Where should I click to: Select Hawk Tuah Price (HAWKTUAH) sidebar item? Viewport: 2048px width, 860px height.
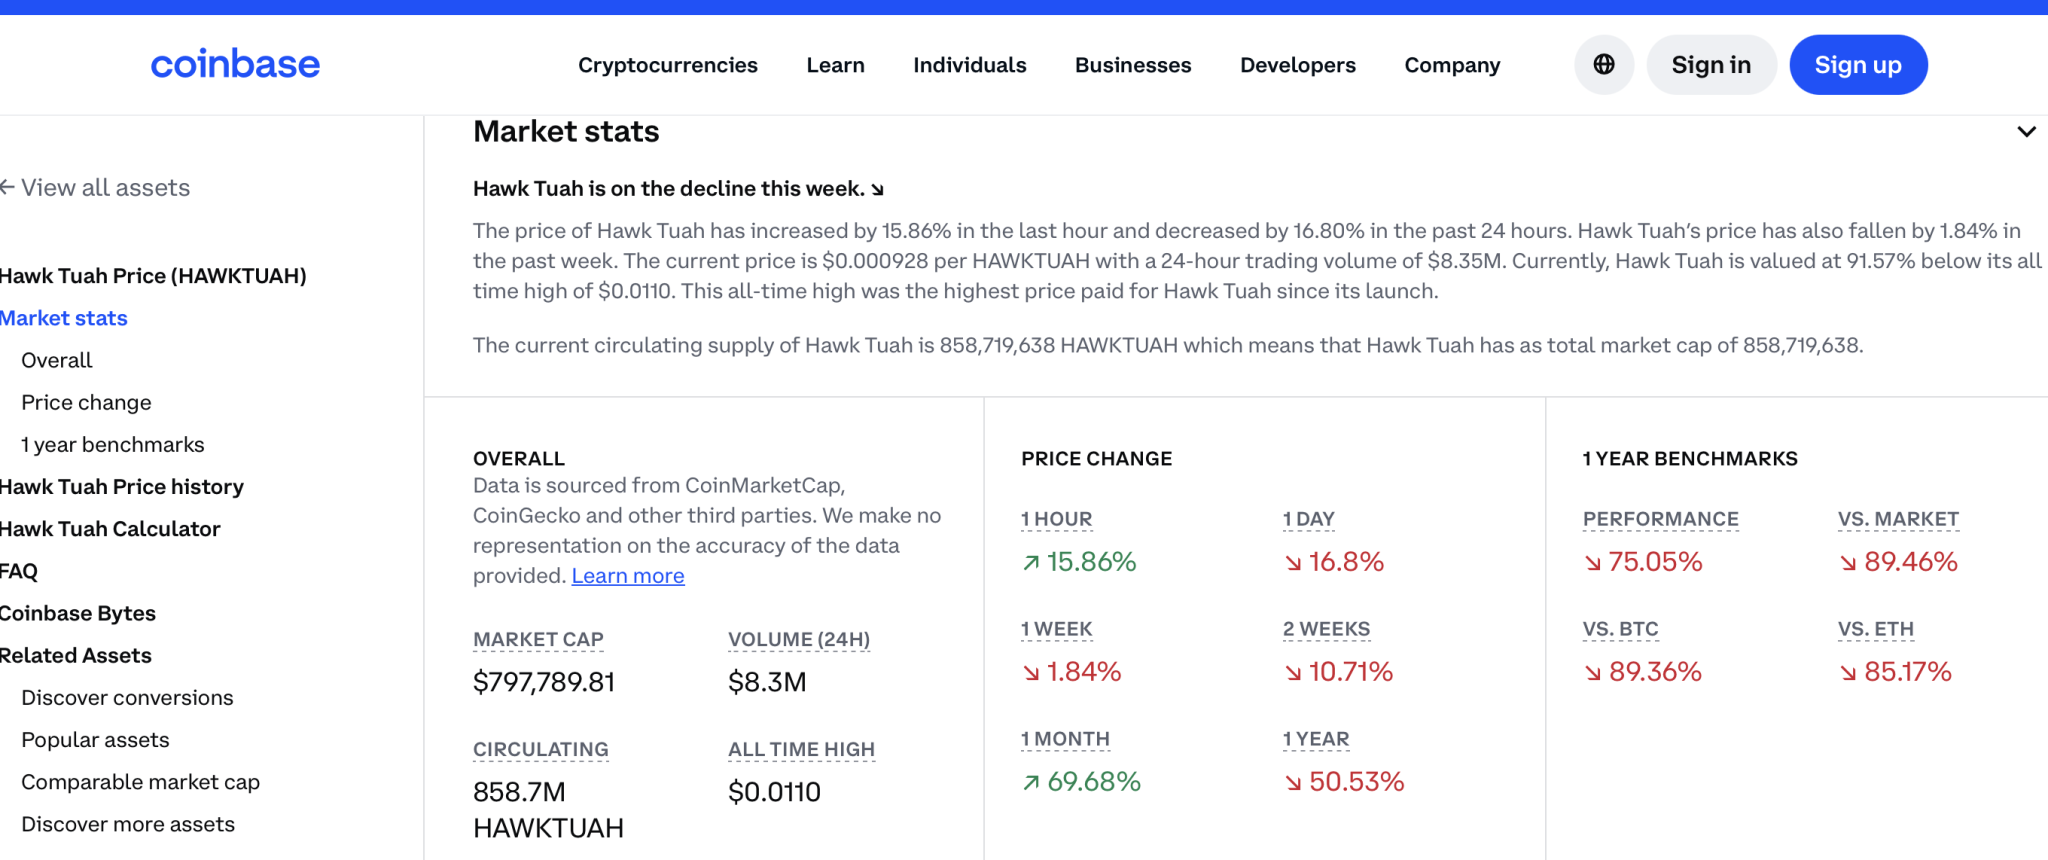pyautogui.click(x=153, y=276)
